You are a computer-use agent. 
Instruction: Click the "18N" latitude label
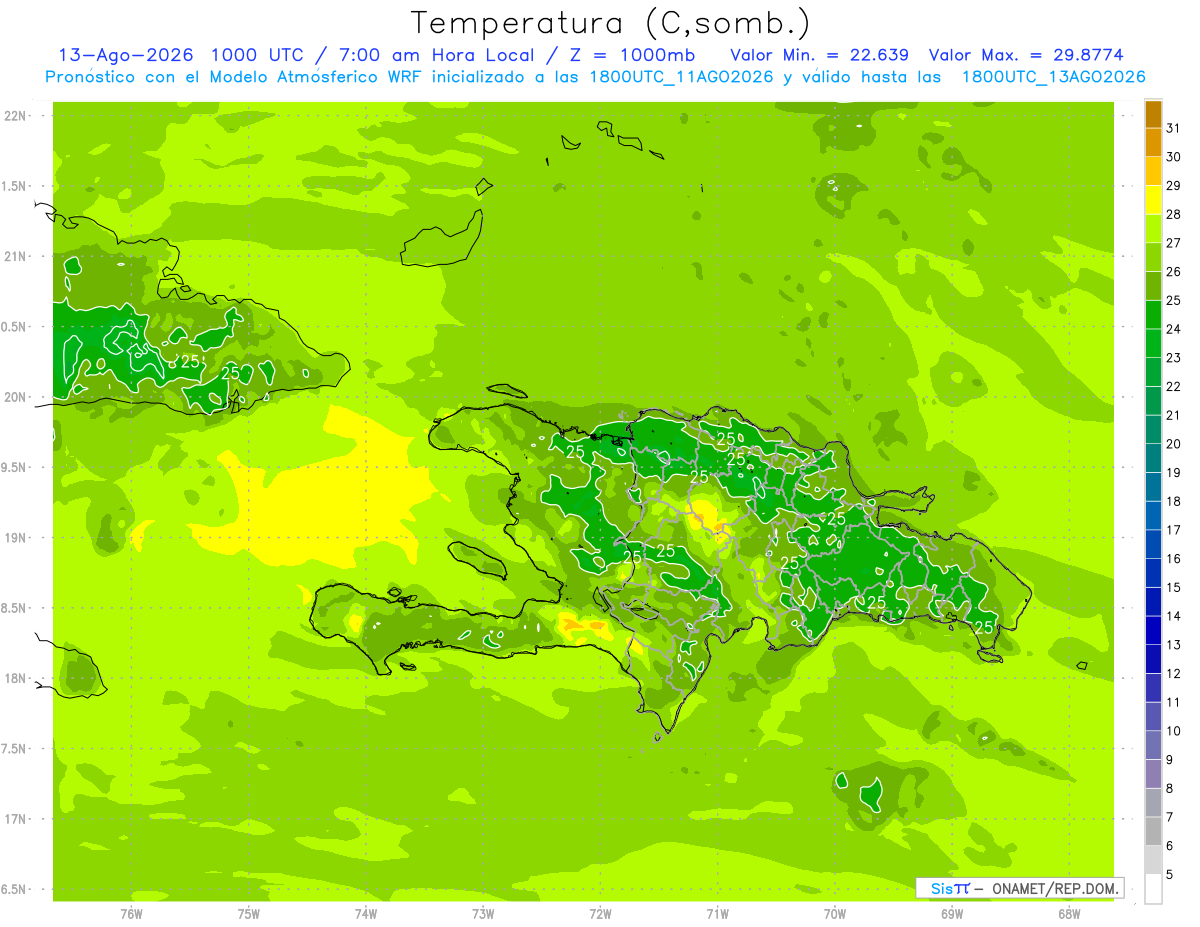pos(16,678)
